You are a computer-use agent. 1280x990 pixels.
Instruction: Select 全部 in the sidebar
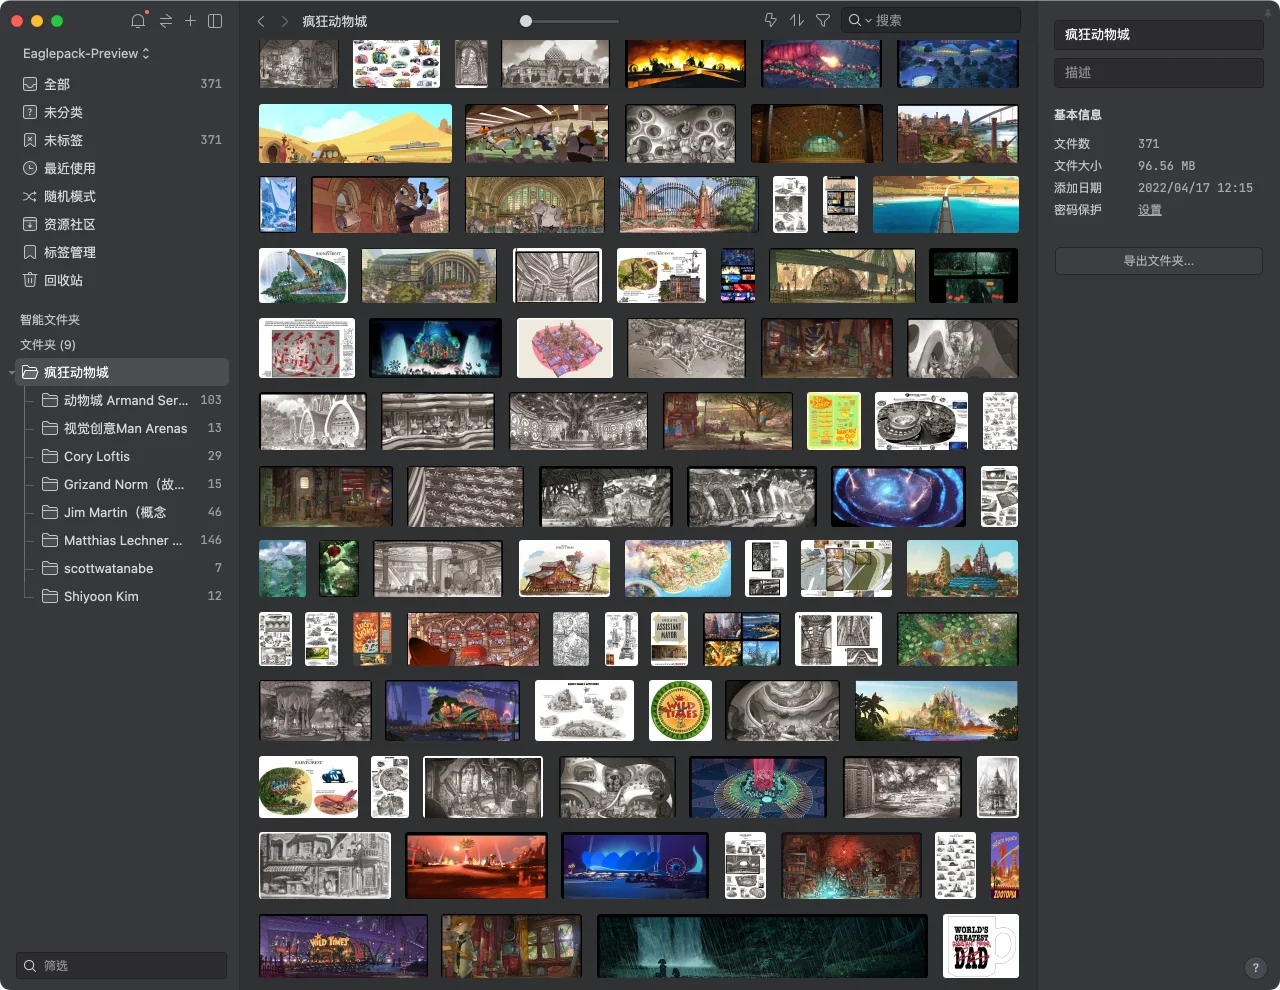coord(122,84)
